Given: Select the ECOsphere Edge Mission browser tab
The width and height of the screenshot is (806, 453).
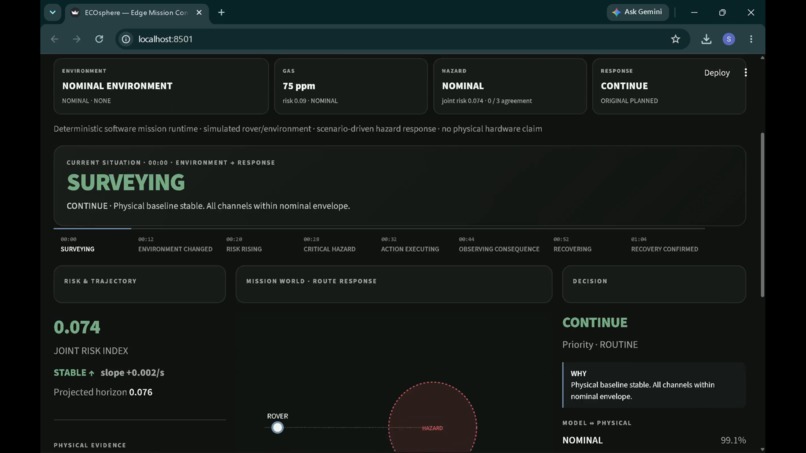Looking at the screenshot, I should click(136, 12).
